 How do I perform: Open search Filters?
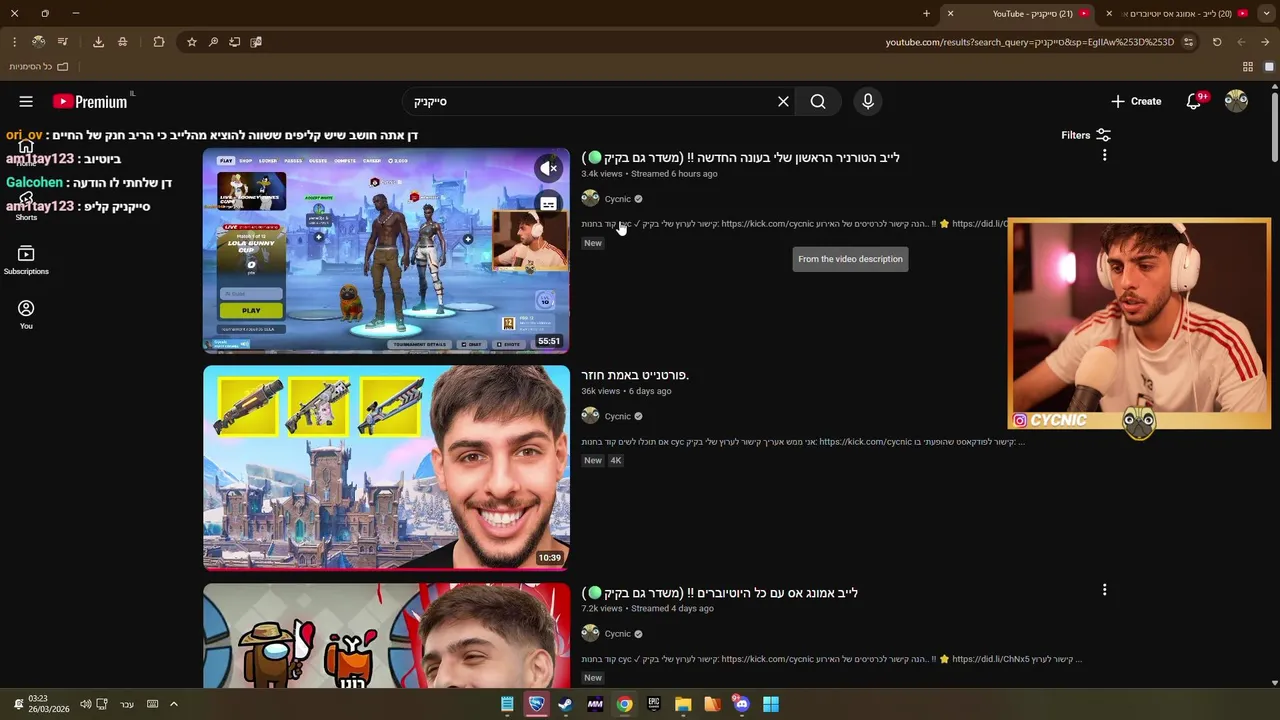point(1086,135)
